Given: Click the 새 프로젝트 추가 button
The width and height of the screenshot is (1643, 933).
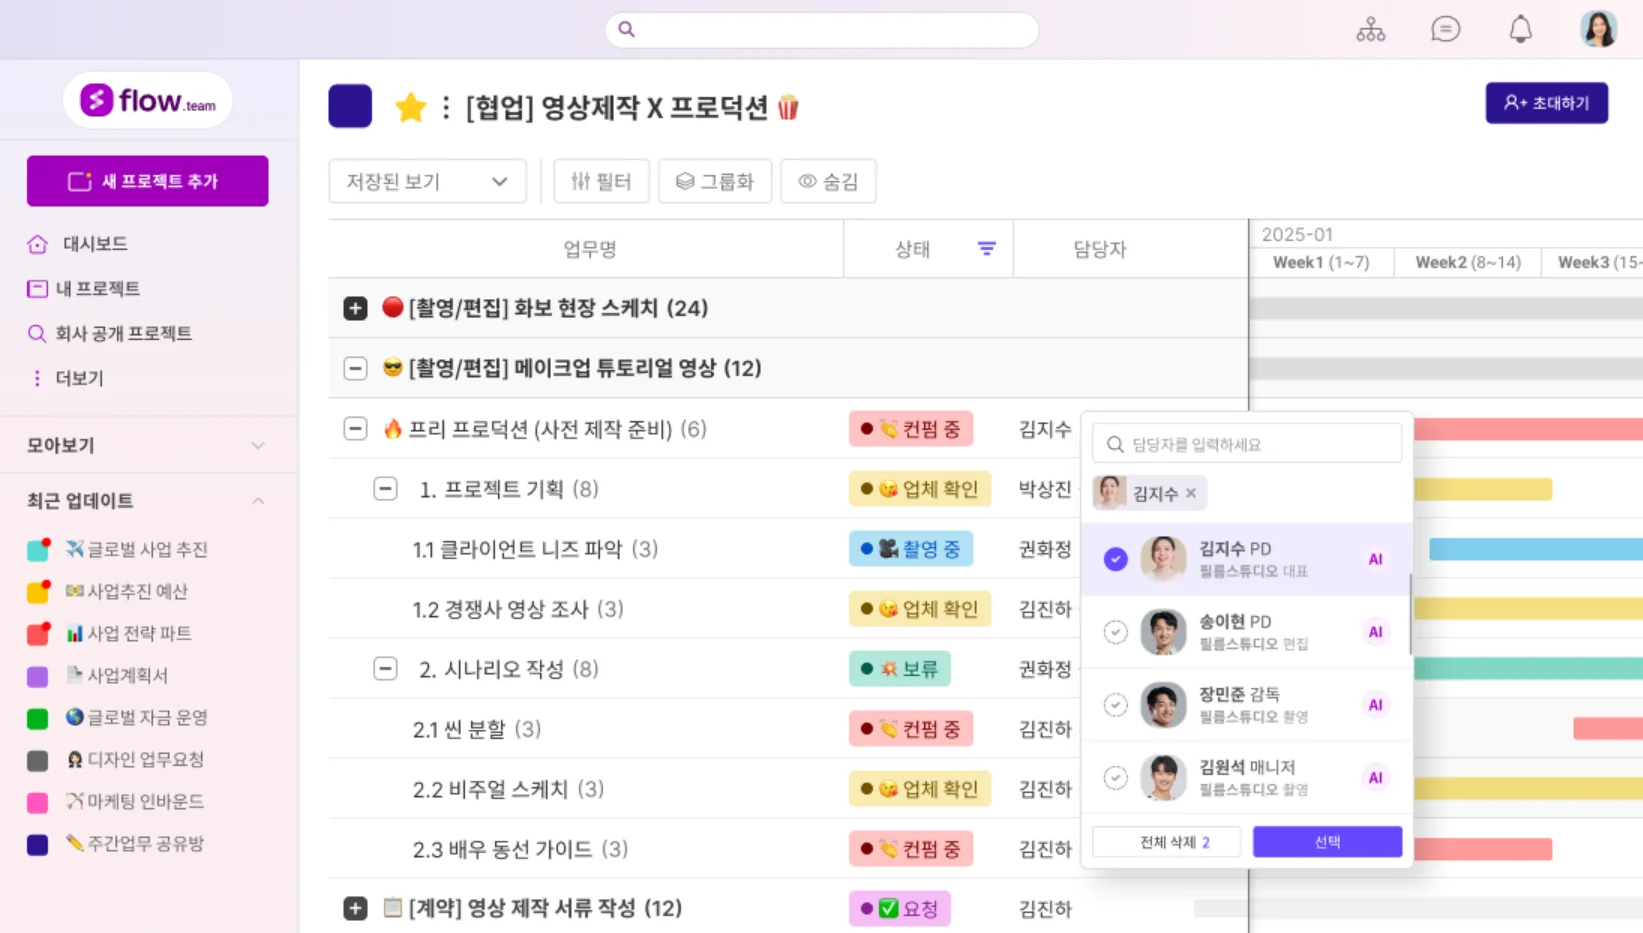Looking at the screenshot, I should point(147,181).
